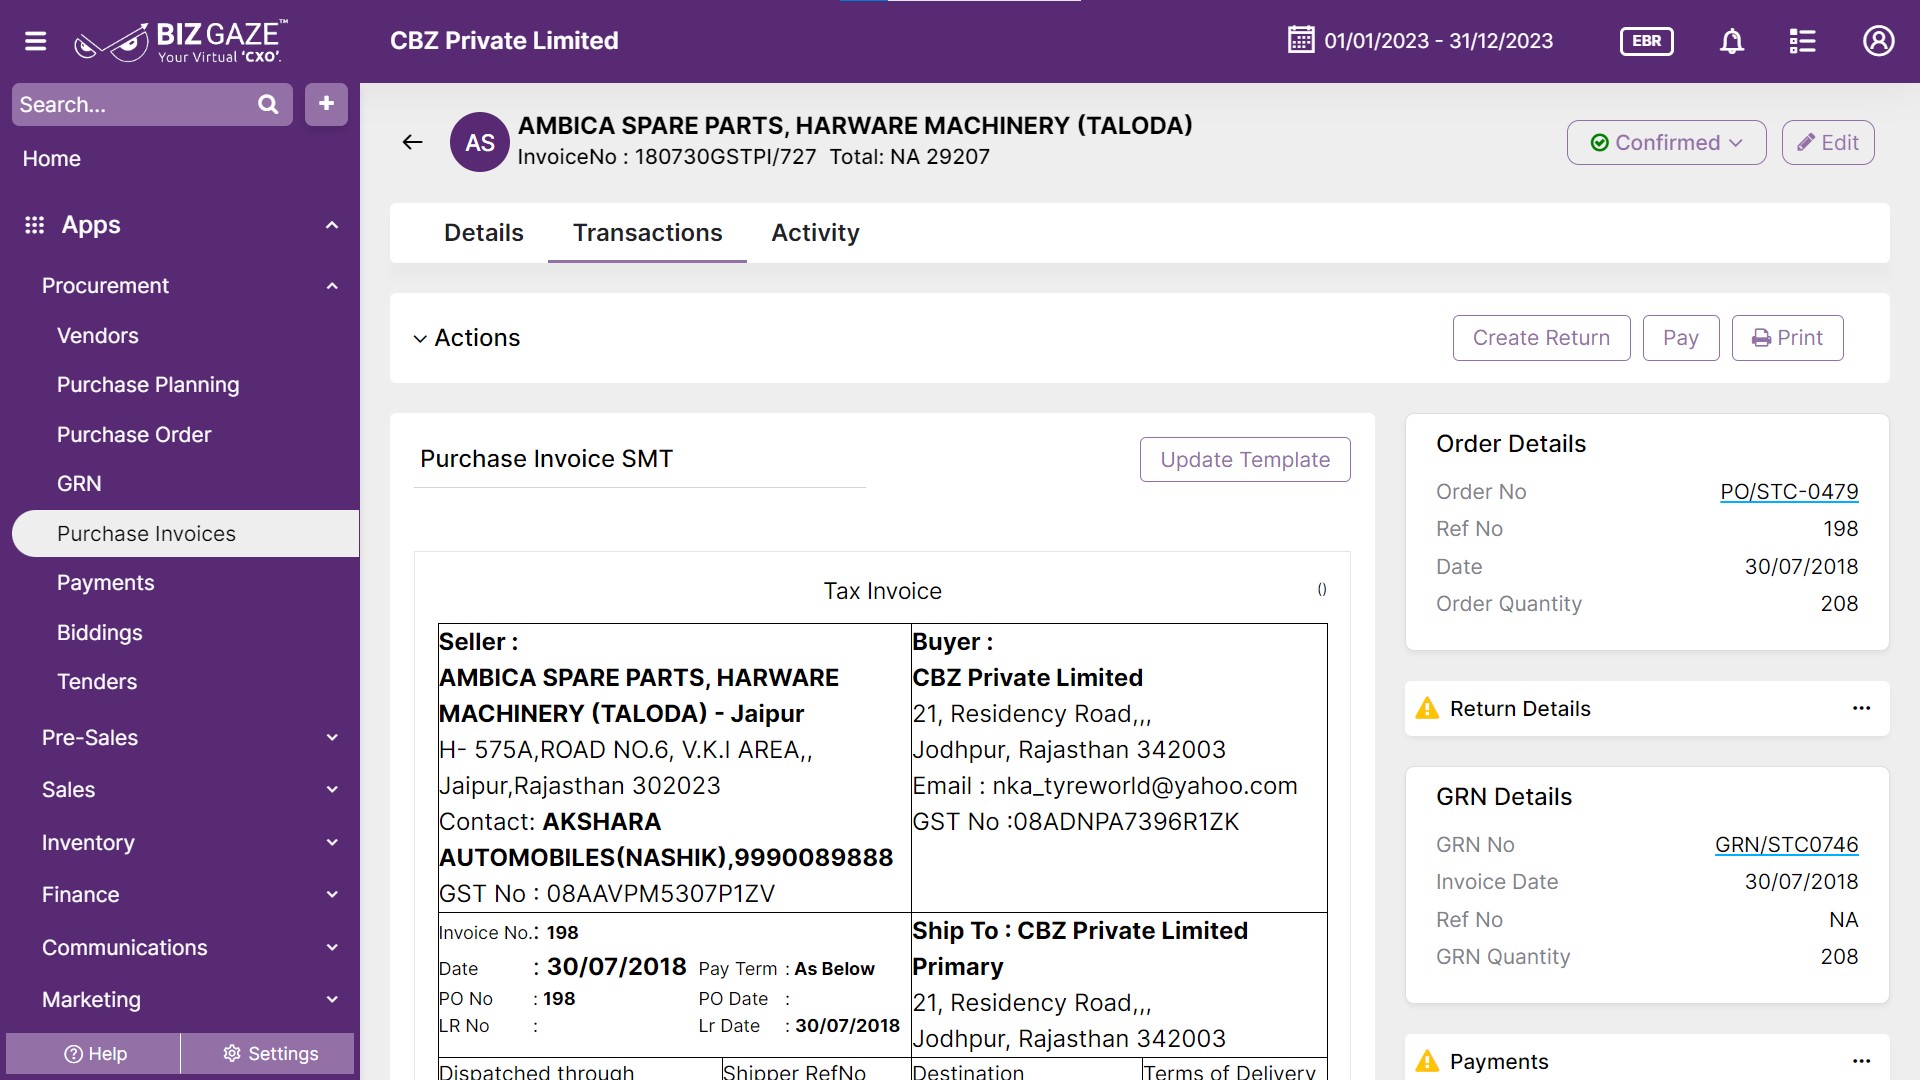This screenshot has width=1920, height=1080.
Task: Expand the Communications menu
Action: click(x=190, y=948)
